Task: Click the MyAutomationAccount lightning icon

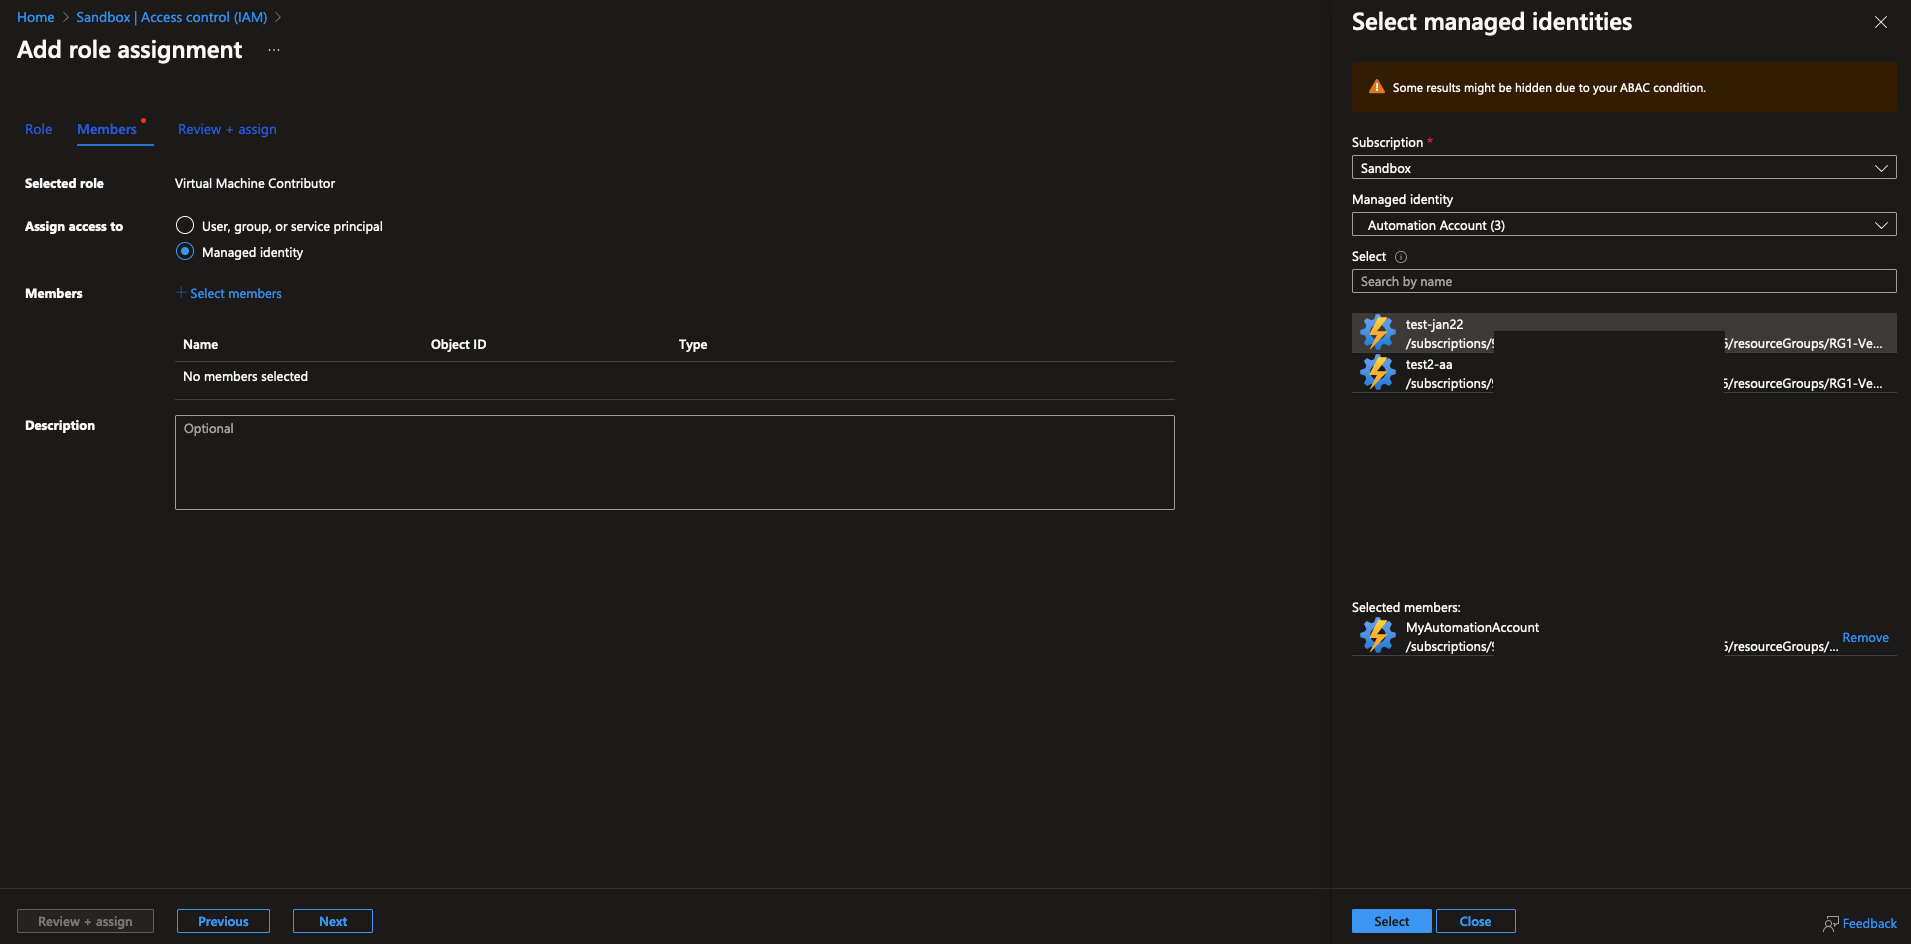Action: 1377,636
